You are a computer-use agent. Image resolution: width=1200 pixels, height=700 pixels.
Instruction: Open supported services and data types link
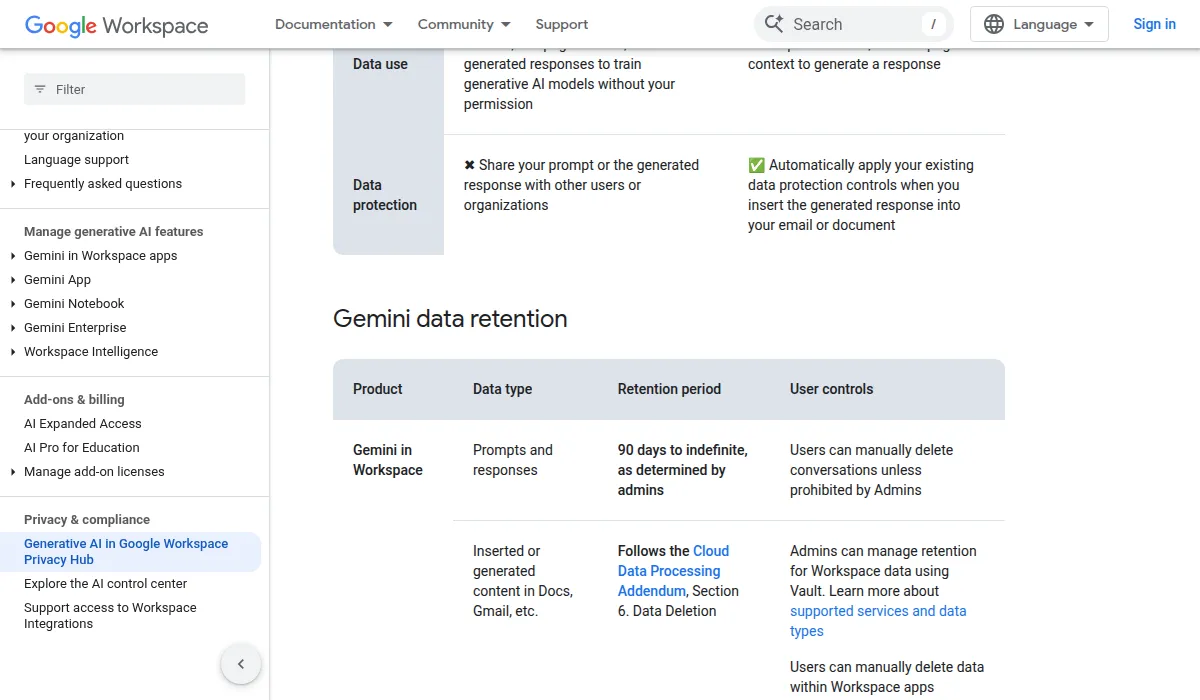[x=878, y=621]
